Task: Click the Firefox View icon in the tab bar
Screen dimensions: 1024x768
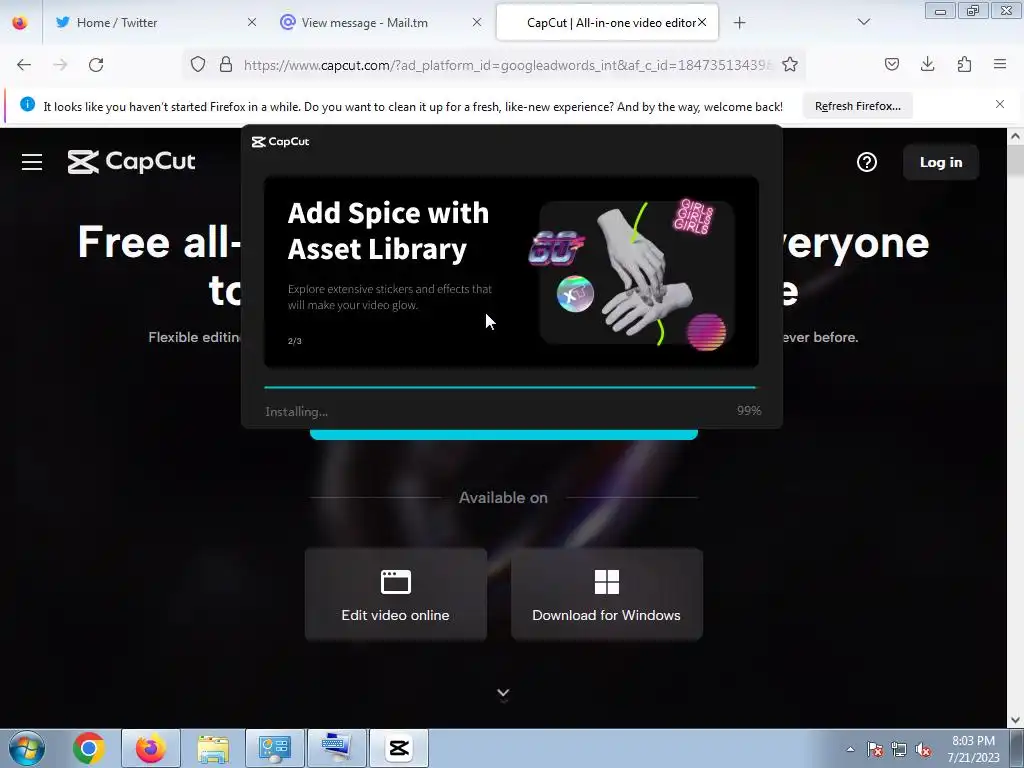Action: pos(20,23)
